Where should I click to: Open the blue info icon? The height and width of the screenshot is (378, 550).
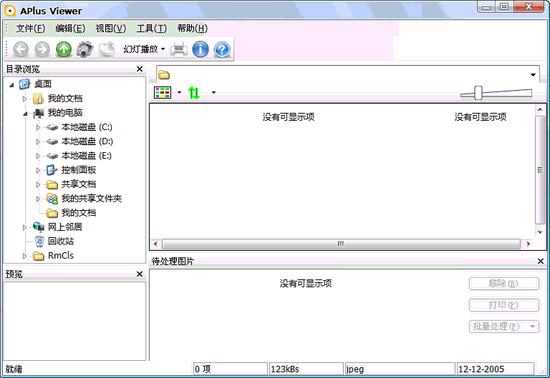(x=201, y=49)
